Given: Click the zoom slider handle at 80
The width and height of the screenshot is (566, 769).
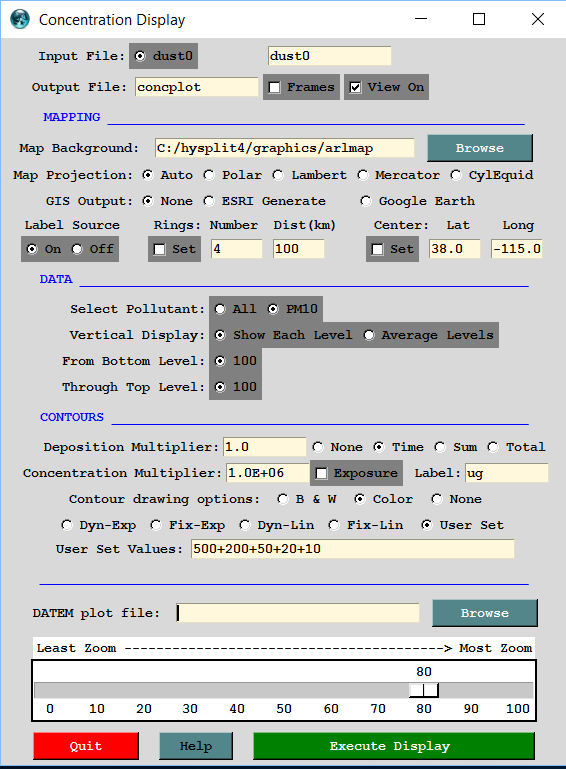Looking at the screenshot, I should click(424, 690).
